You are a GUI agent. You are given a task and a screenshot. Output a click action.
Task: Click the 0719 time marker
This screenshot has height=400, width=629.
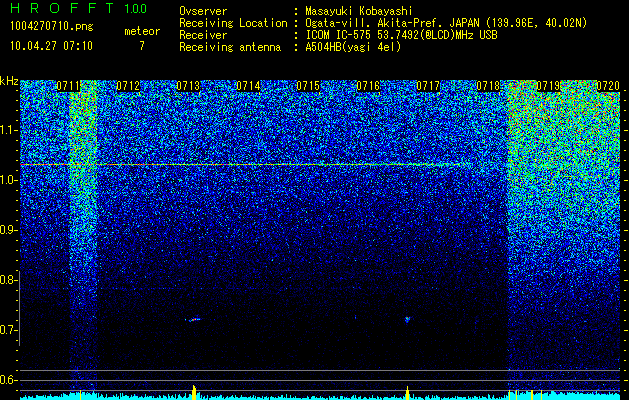click(548, 86)
